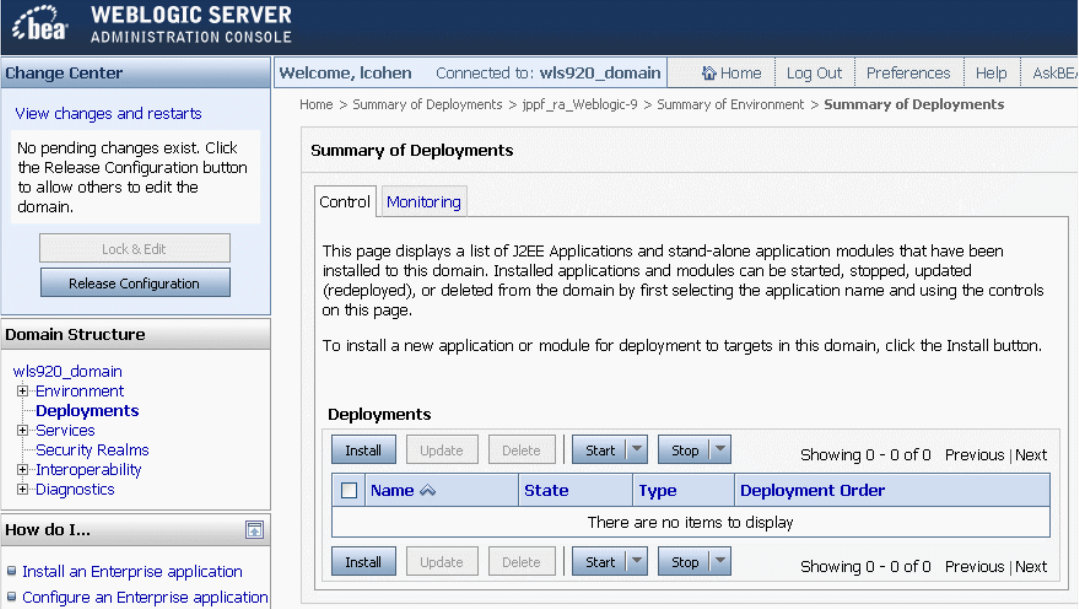The width and height of the screenshot is (1079, 609).
Task: Open View changes and restarts link
Action: pyautogui.click(x=109, y=114)
